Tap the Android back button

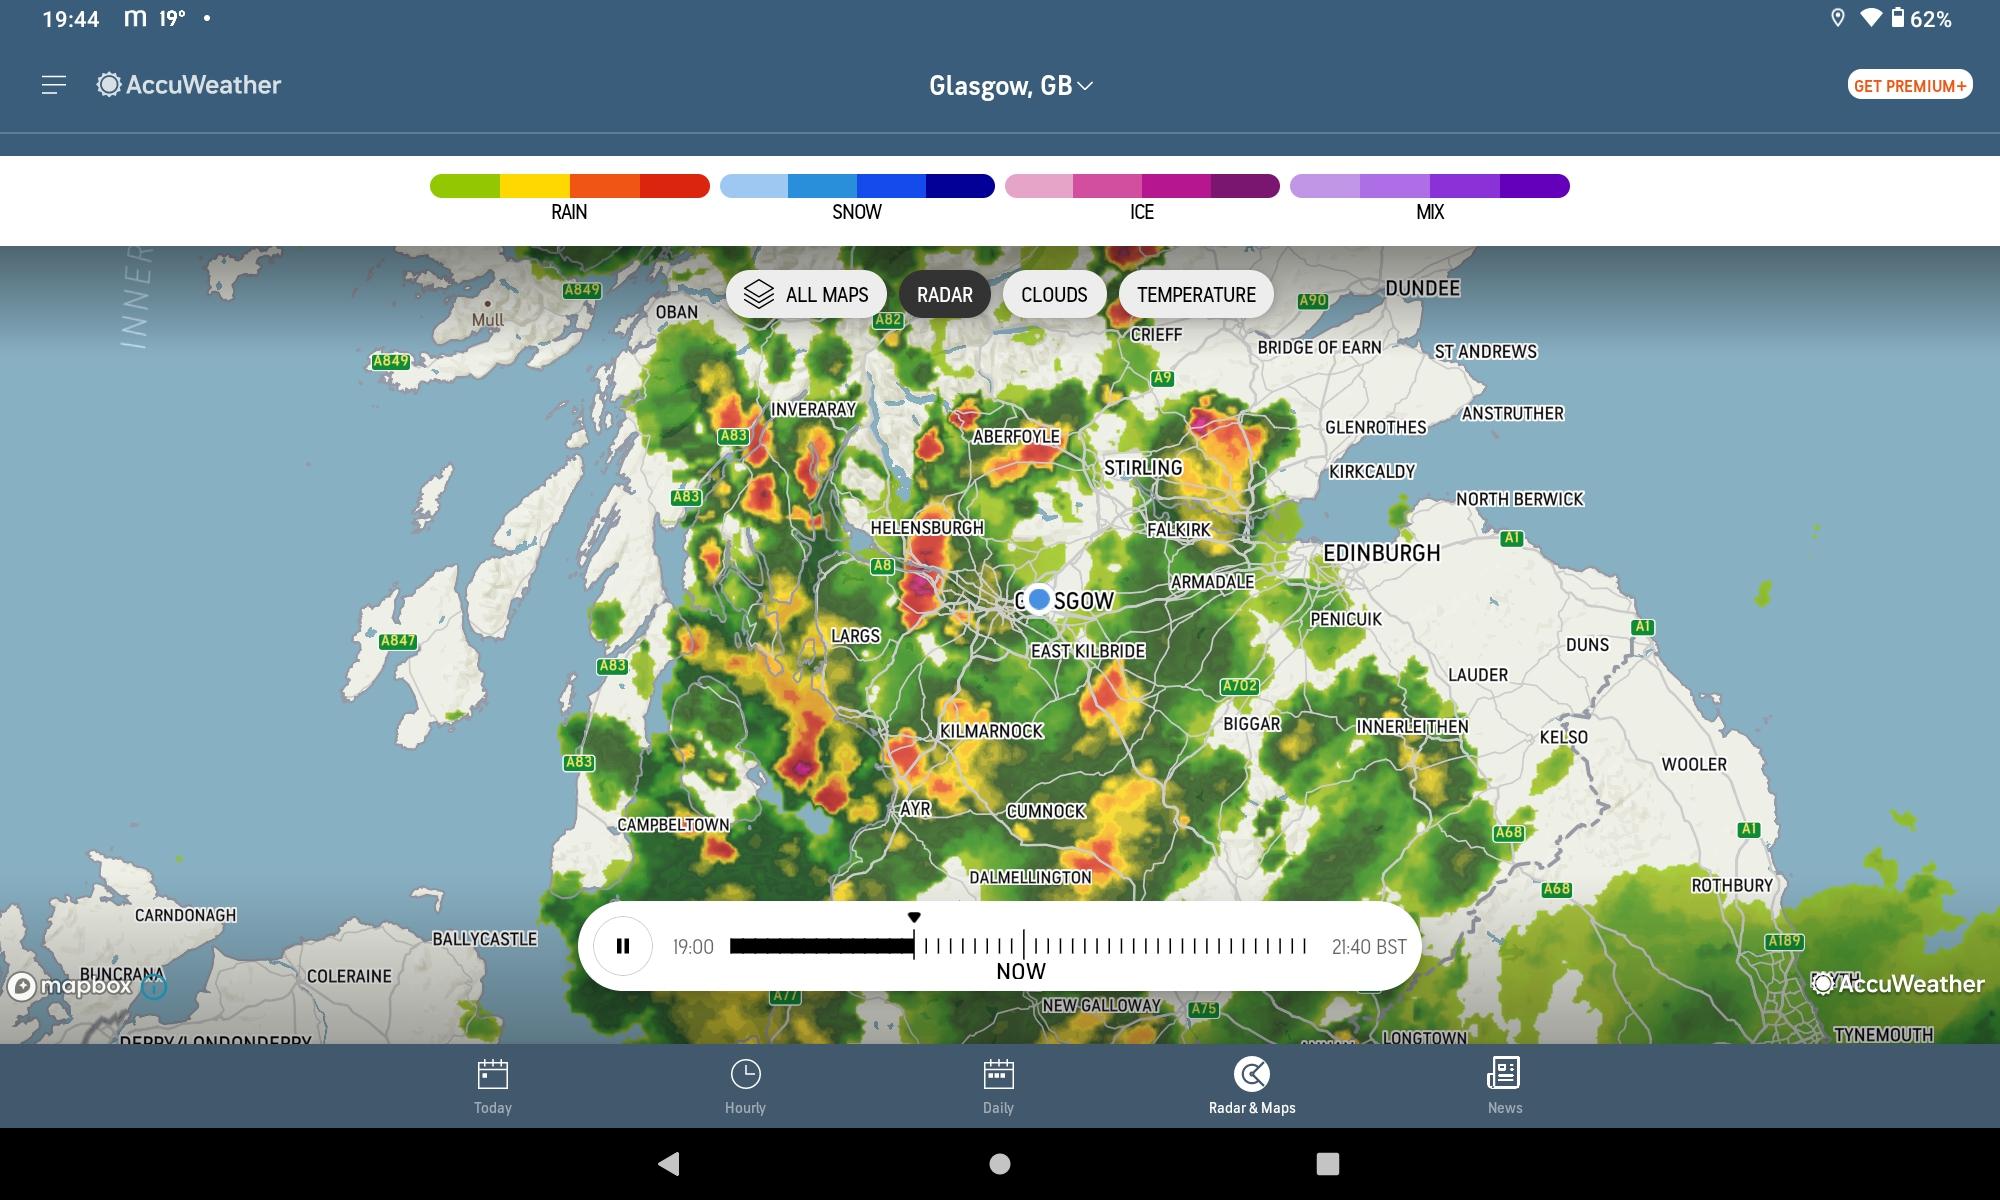[x=669, y=1163]
